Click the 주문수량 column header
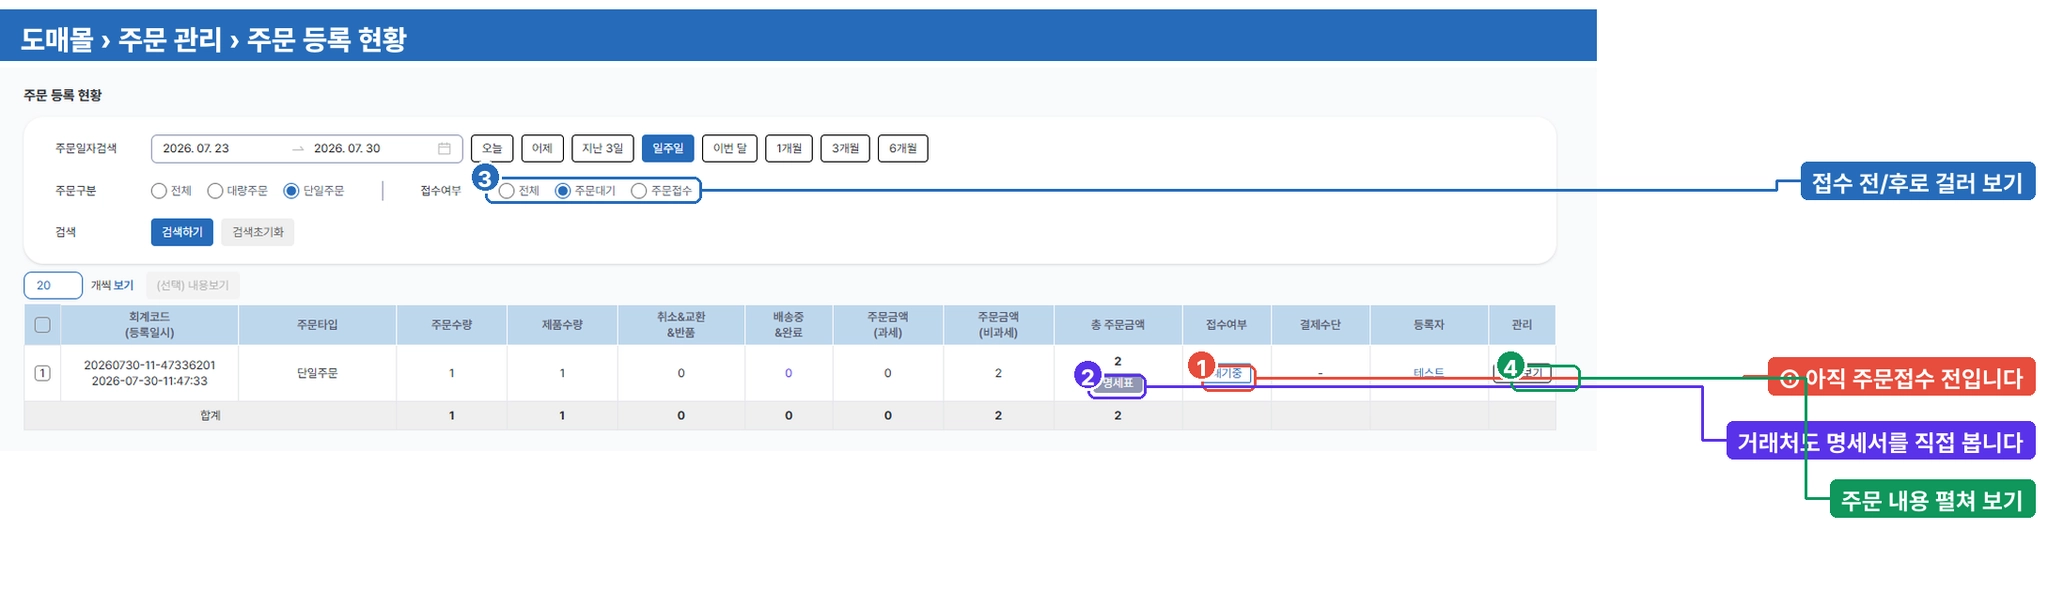 point(452,325)
